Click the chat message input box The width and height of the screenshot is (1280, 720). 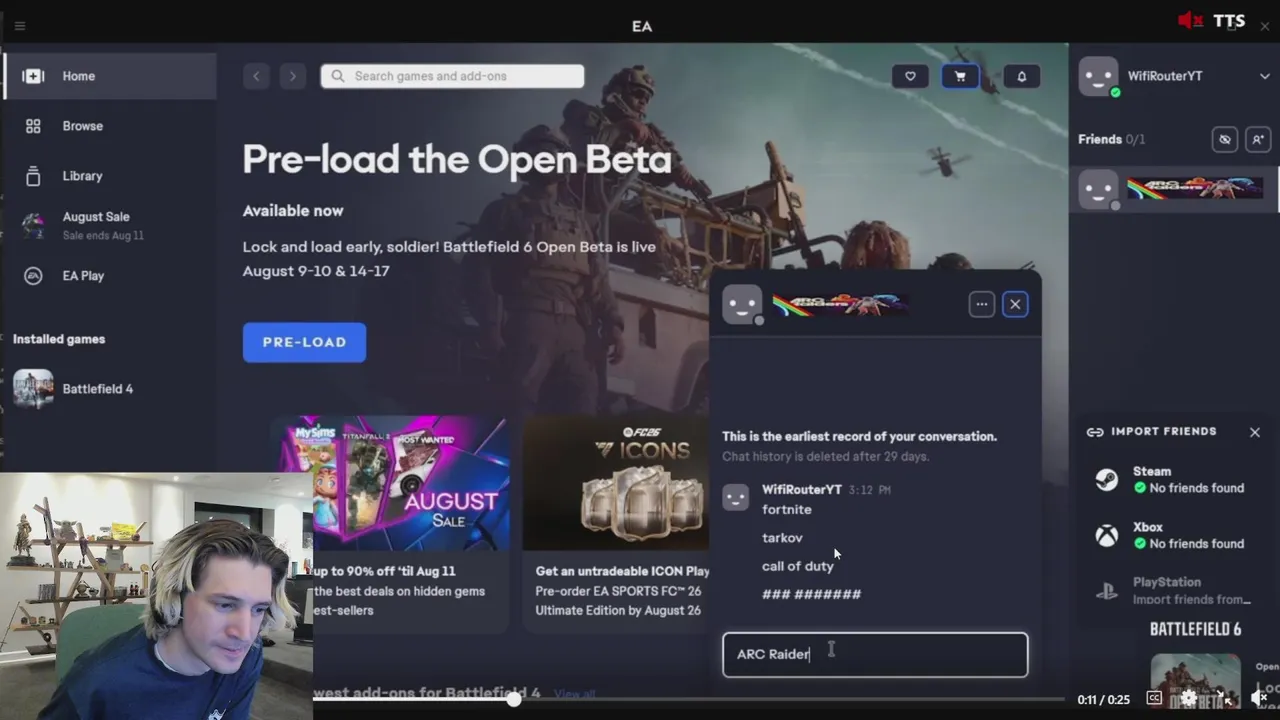pos(875,654)
